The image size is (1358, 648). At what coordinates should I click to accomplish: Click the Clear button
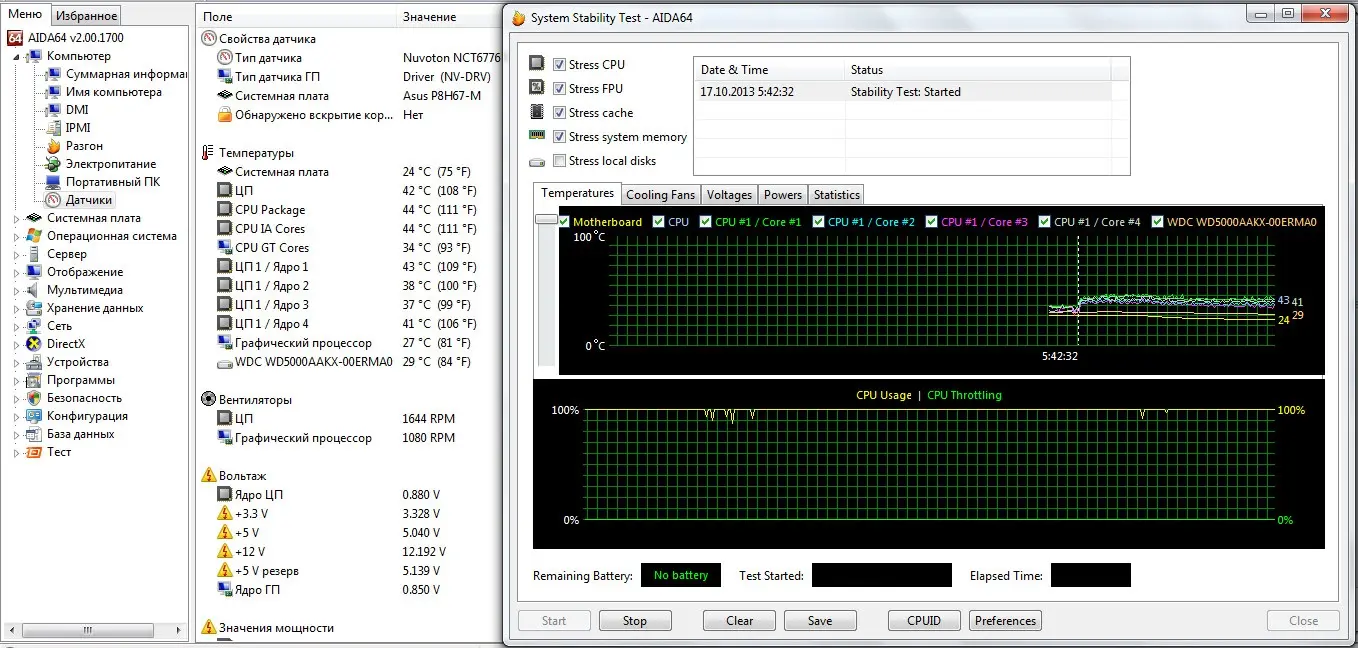click(739, 620)
